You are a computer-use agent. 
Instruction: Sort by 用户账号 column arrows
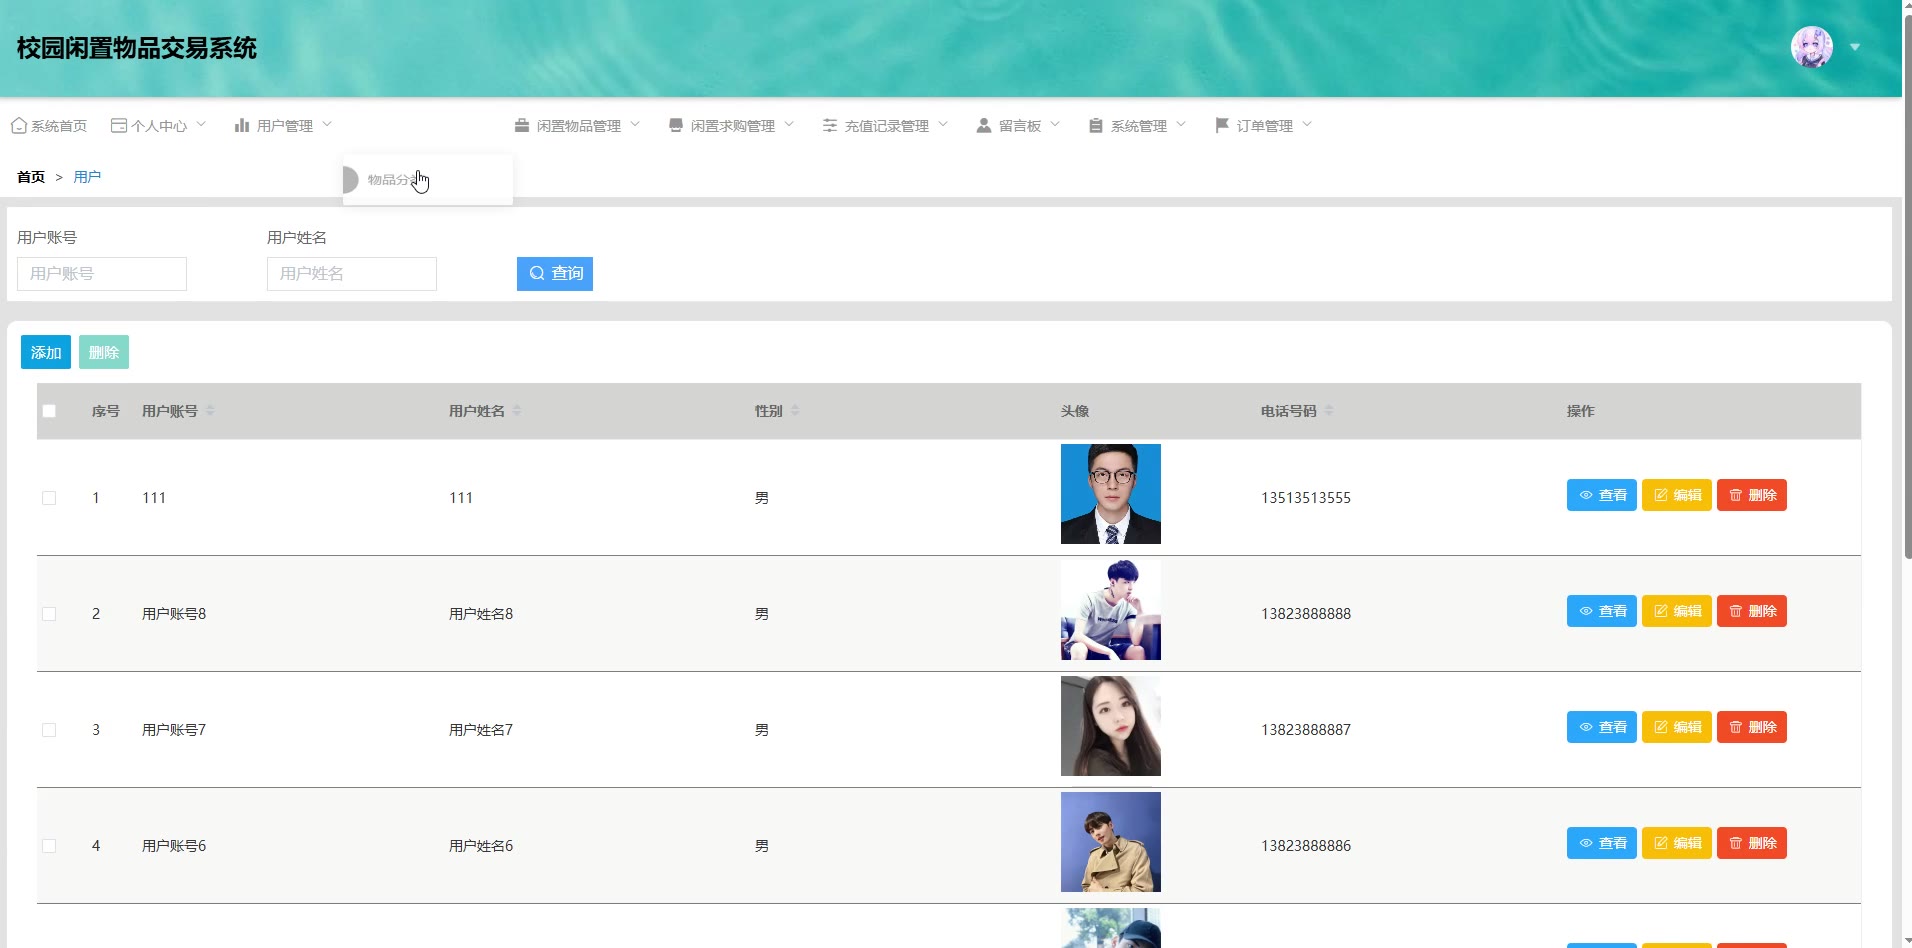pos(210,411)
